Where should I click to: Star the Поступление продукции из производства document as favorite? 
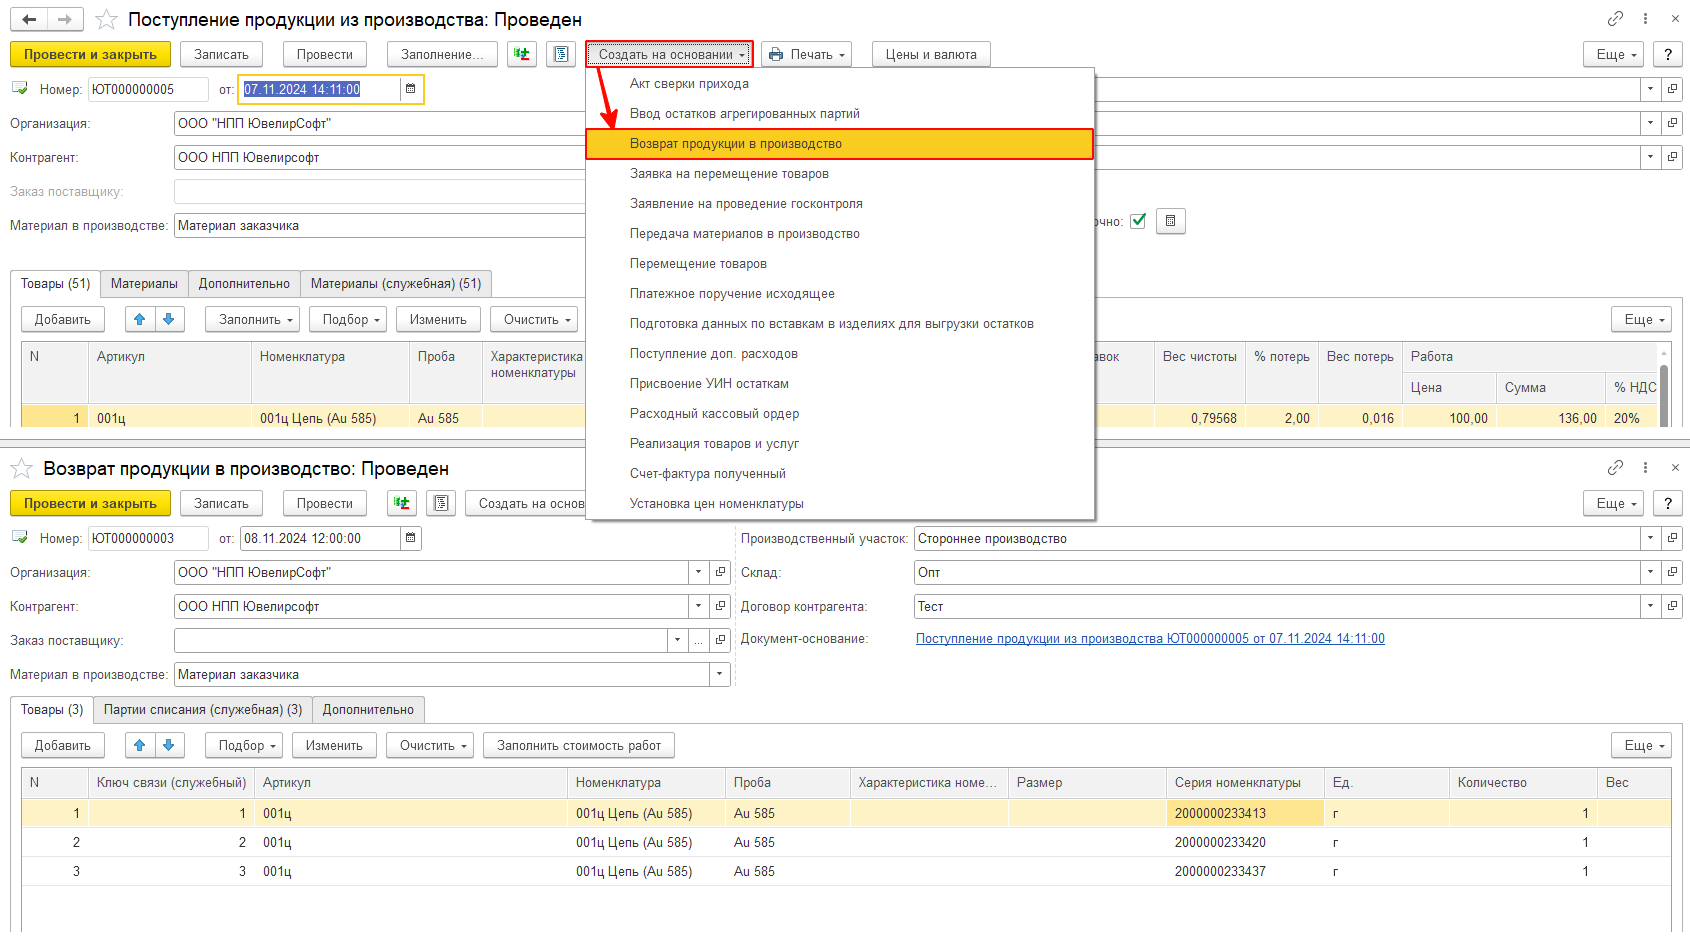(106, 20)
